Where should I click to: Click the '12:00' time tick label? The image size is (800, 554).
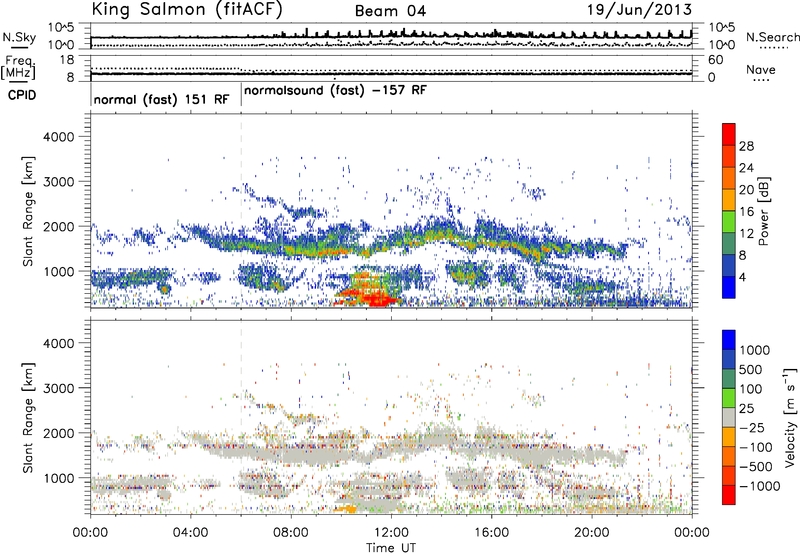click(x=391, y=533)
